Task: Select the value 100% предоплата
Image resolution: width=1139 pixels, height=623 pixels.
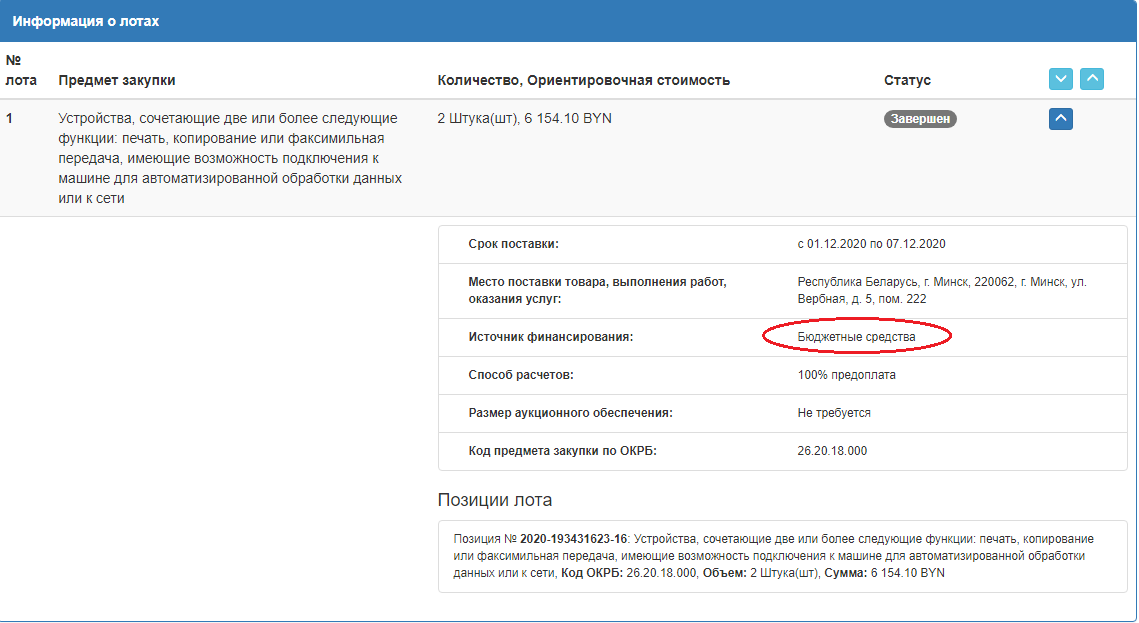Action: point(846,375)
